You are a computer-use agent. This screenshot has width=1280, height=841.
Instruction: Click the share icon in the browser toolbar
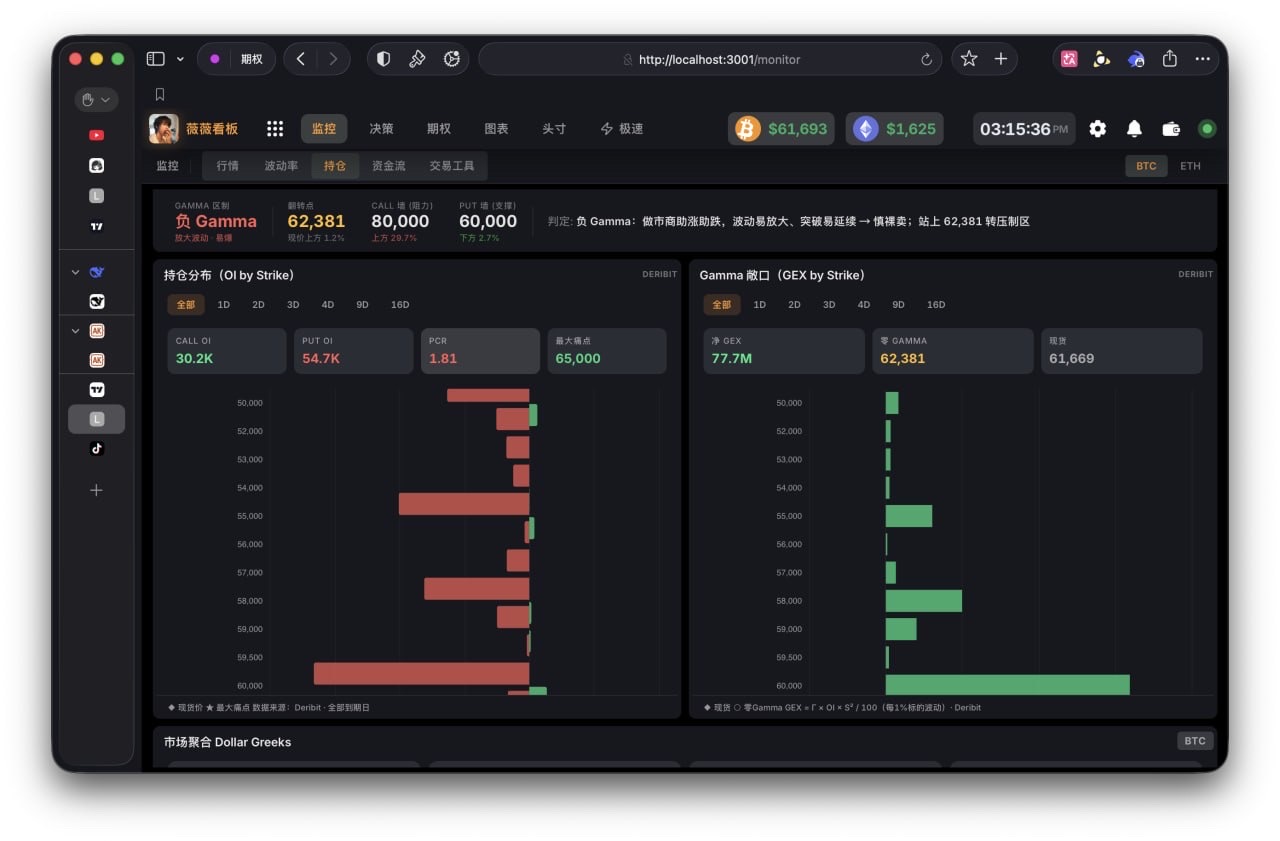(x=1169, y=59)
